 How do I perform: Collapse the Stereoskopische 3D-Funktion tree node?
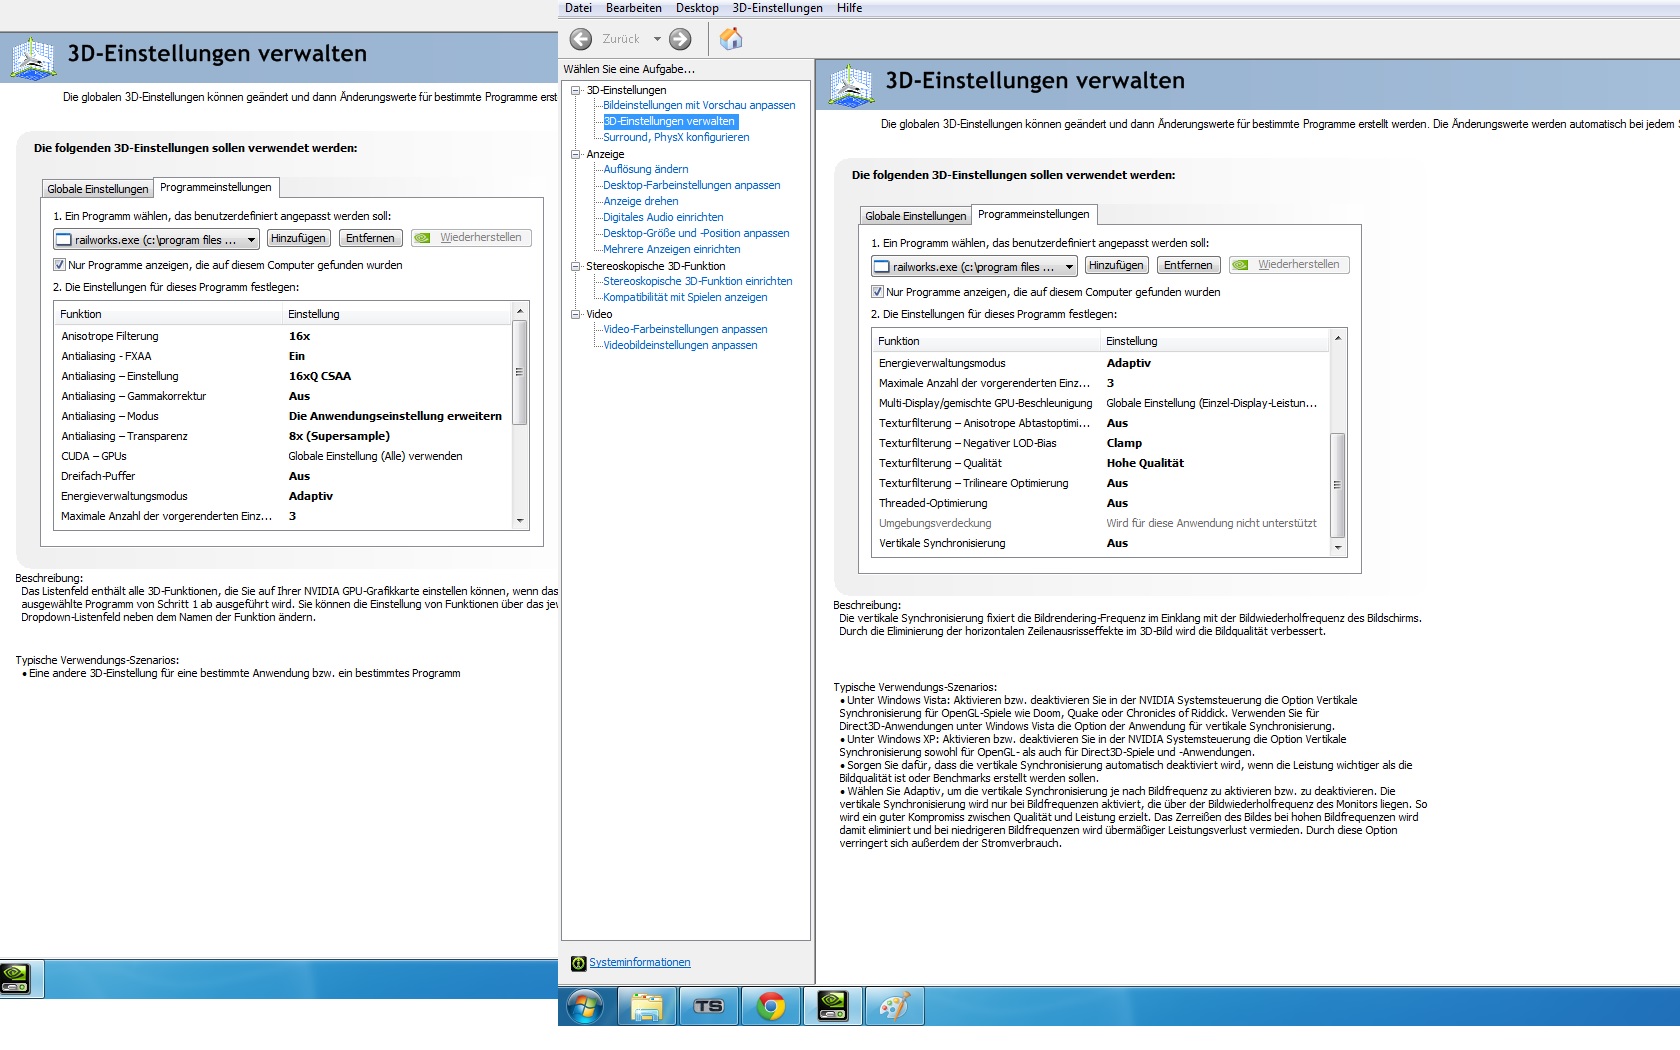(x=576, y=266)
